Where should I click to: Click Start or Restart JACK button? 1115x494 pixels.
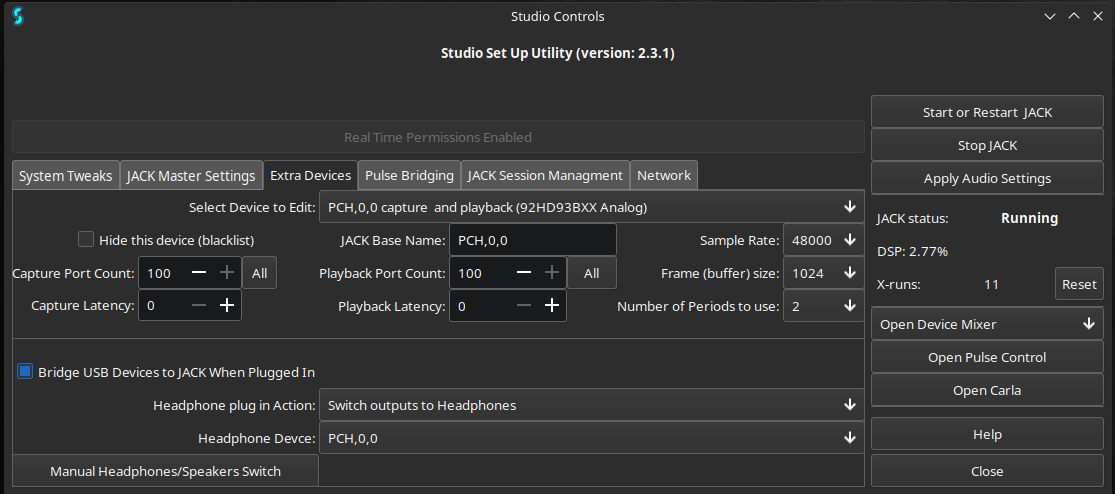click(986, 112)
